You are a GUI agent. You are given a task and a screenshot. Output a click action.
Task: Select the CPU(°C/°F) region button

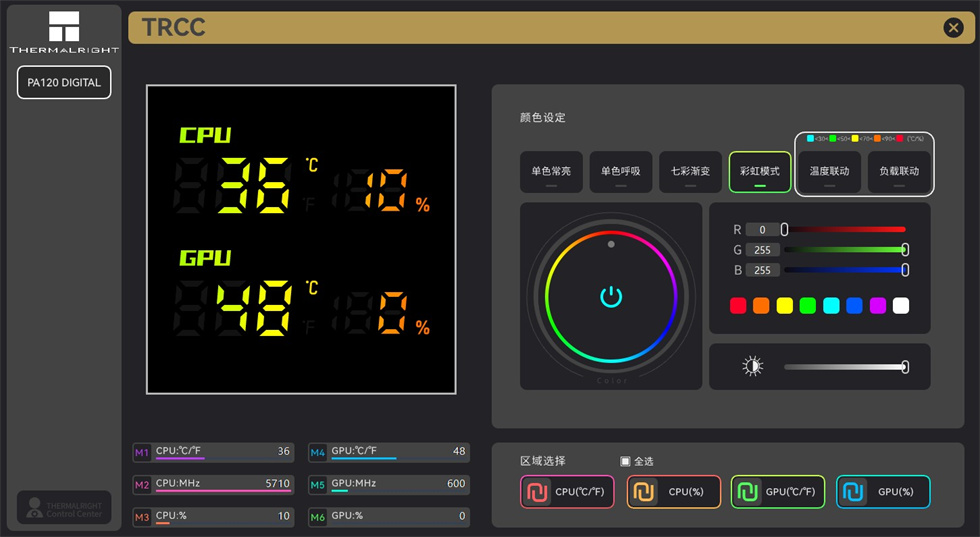tap(567, 492)
